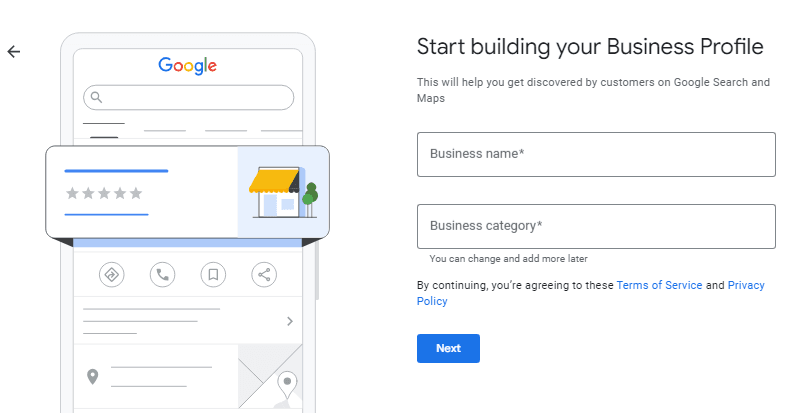
Task: Click the five-star rating row
Action: pos(104,193)
